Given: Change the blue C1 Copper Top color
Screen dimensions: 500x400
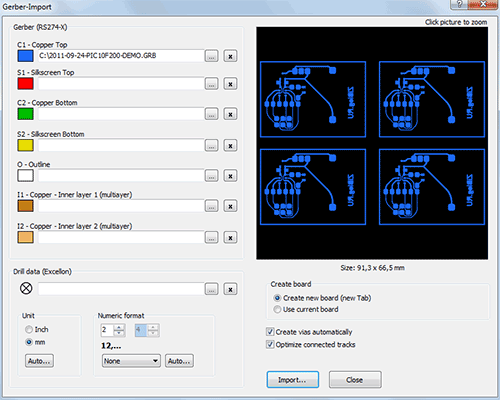Looking at the screenshot, I should point(25,56).
